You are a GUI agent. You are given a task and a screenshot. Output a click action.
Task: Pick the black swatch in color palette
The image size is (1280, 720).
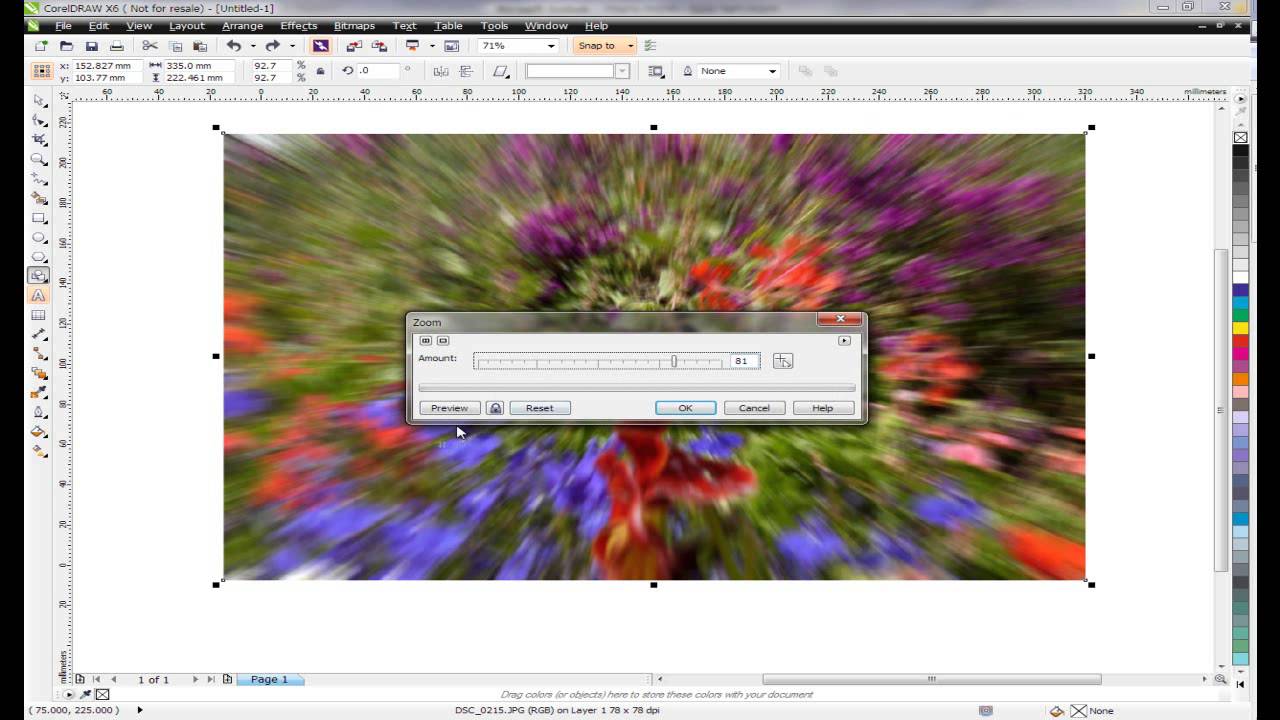pyautogui.click(x=1240, y=151)
